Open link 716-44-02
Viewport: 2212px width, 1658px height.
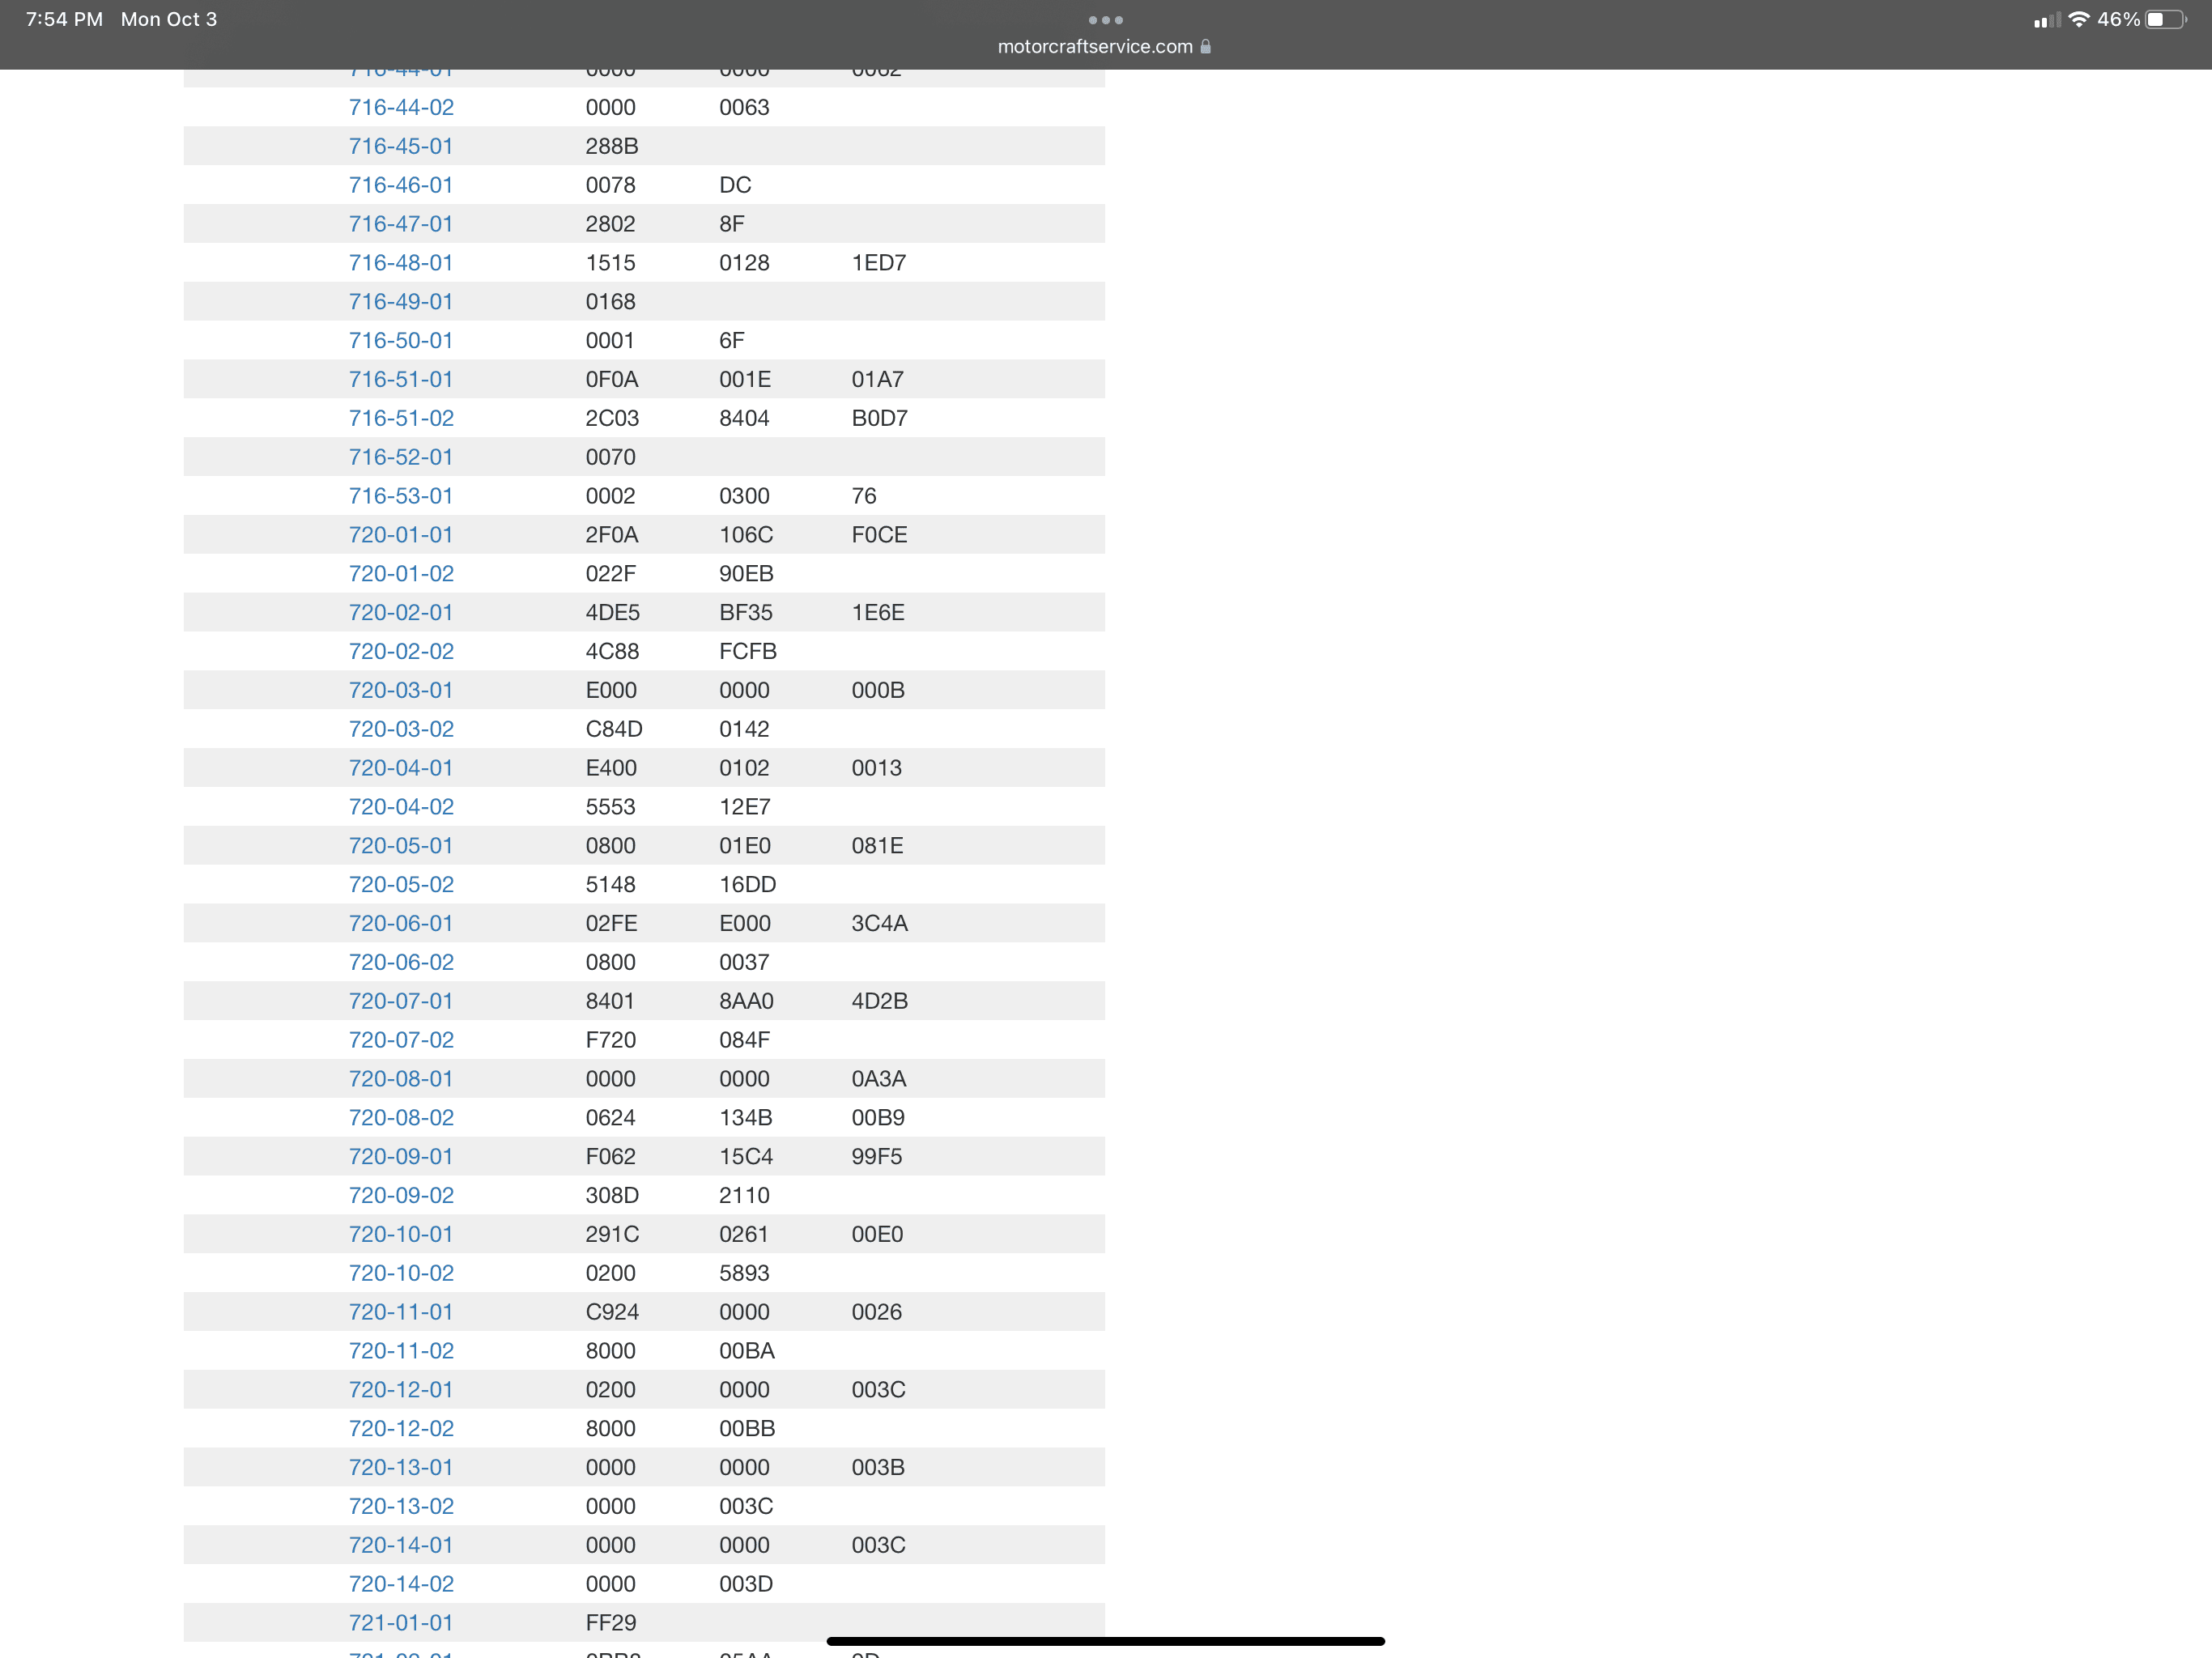[401, 107]
